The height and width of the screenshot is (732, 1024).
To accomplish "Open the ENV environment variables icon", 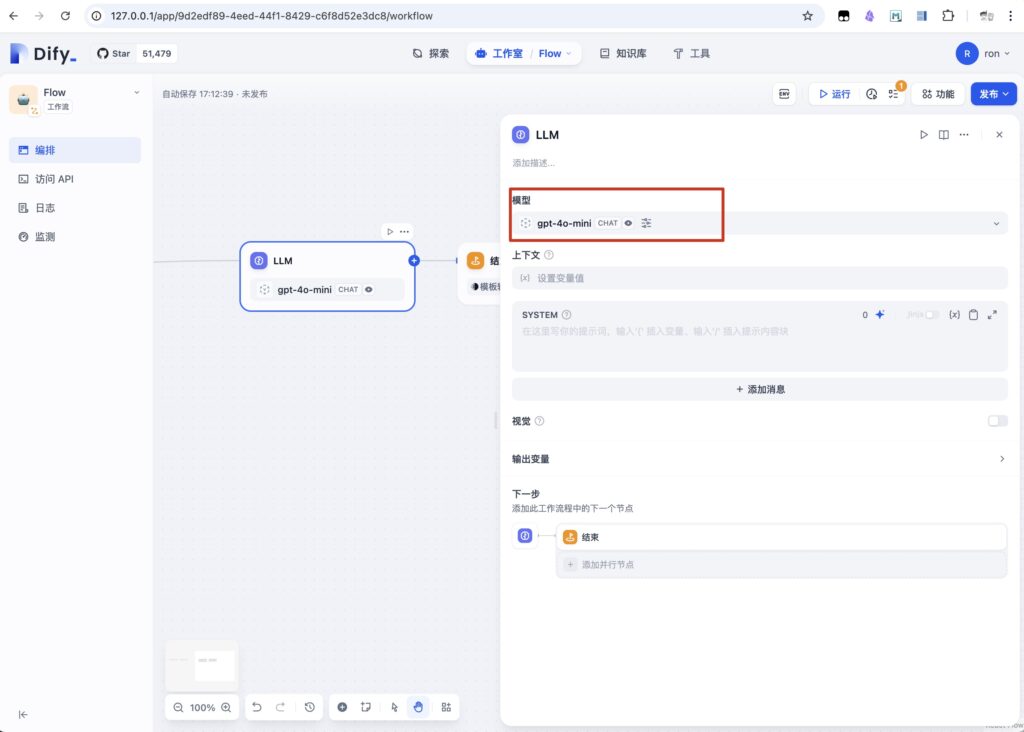I will click(x=784, y=94).
